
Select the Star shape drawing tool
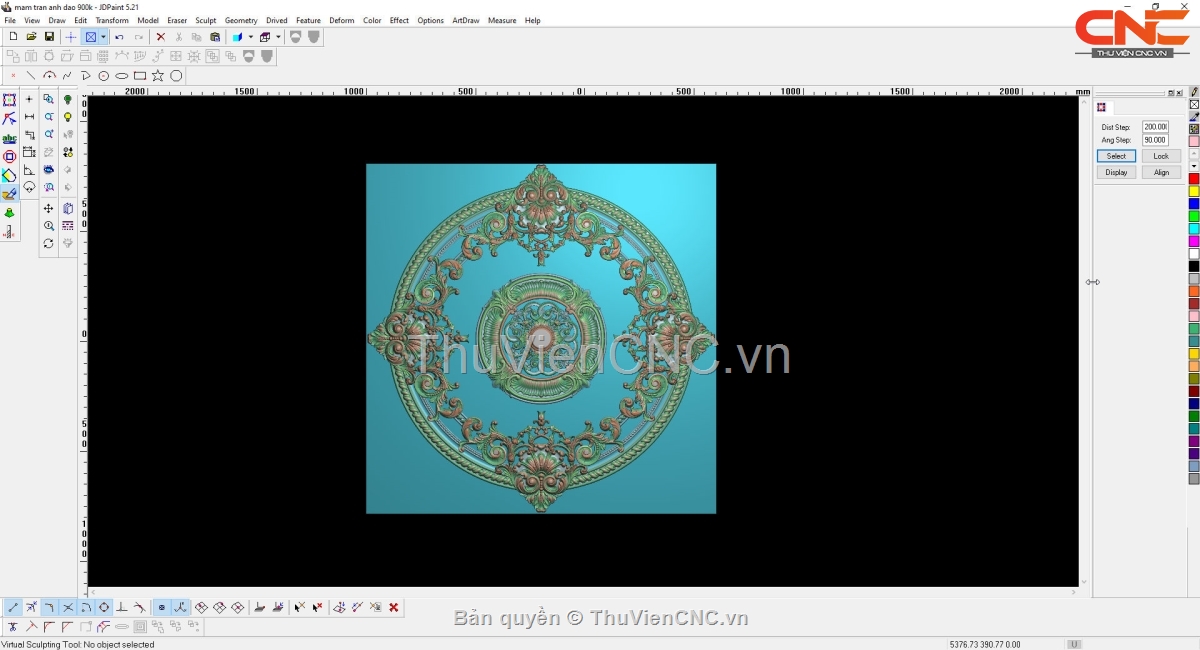[158, 76]
